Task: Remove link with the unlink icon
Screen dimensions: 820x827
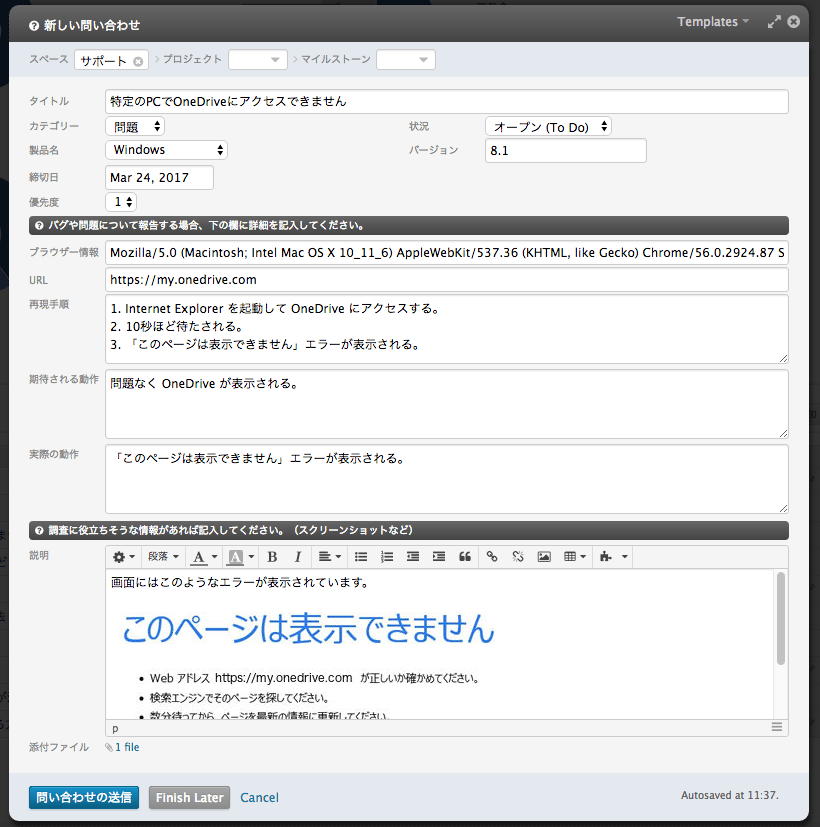Action: pos(518,557)
